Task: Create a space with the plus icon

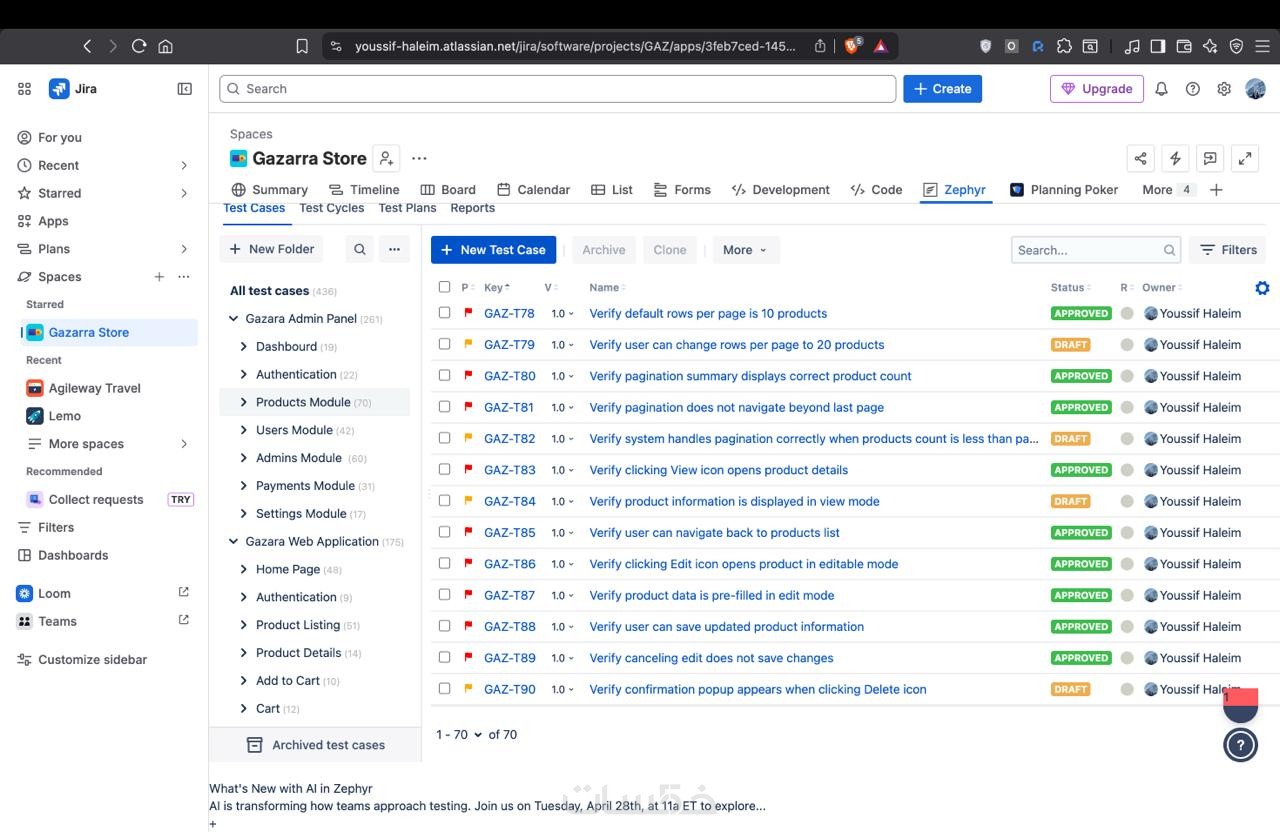Action: coord(159,277)
